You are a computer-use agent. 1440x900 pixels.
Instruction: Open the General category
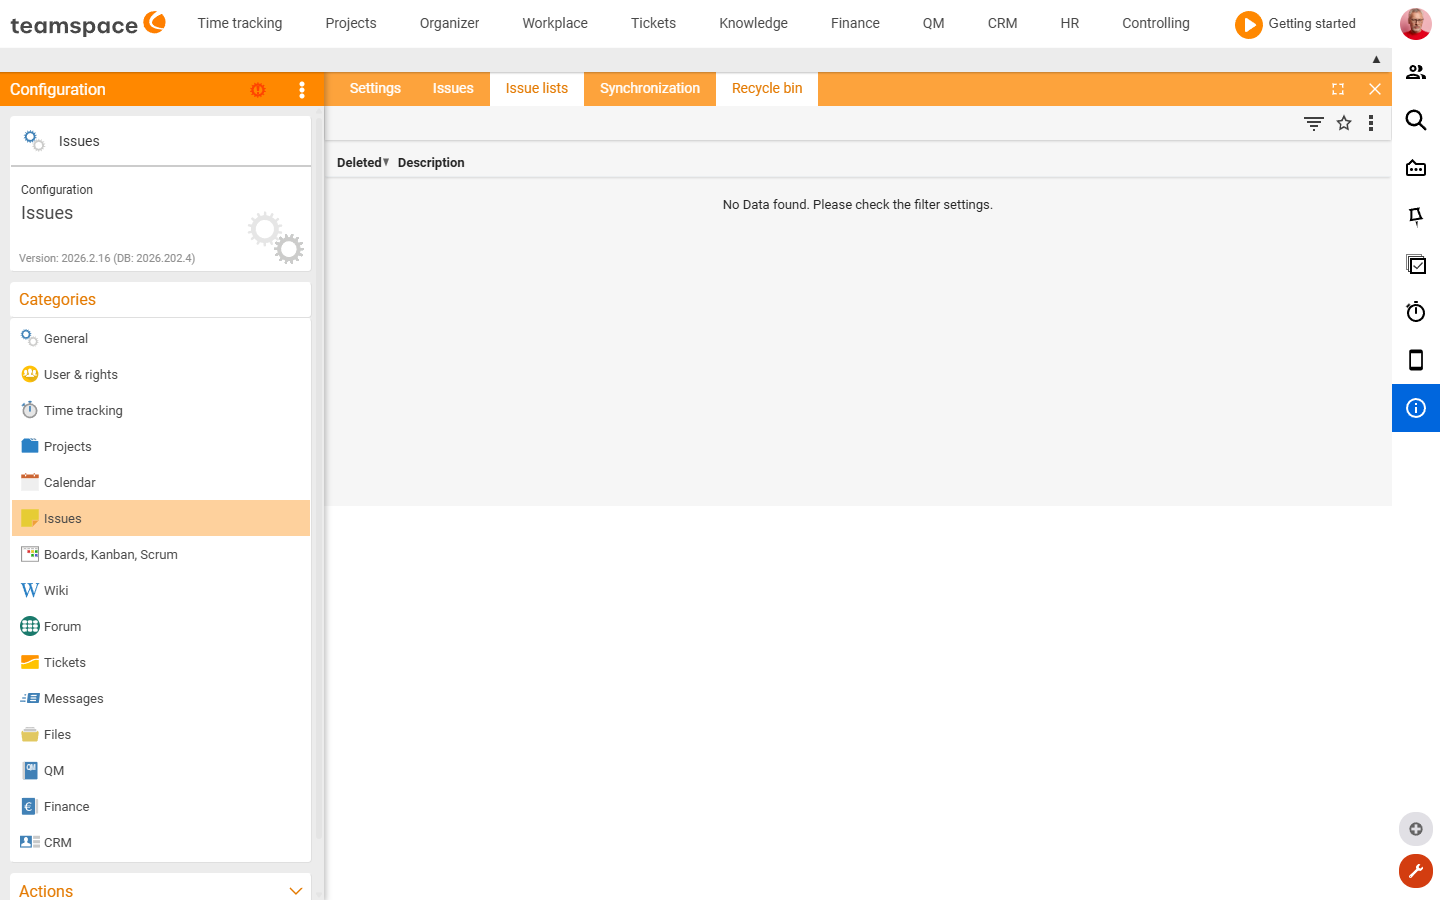[x=160, y=339]
